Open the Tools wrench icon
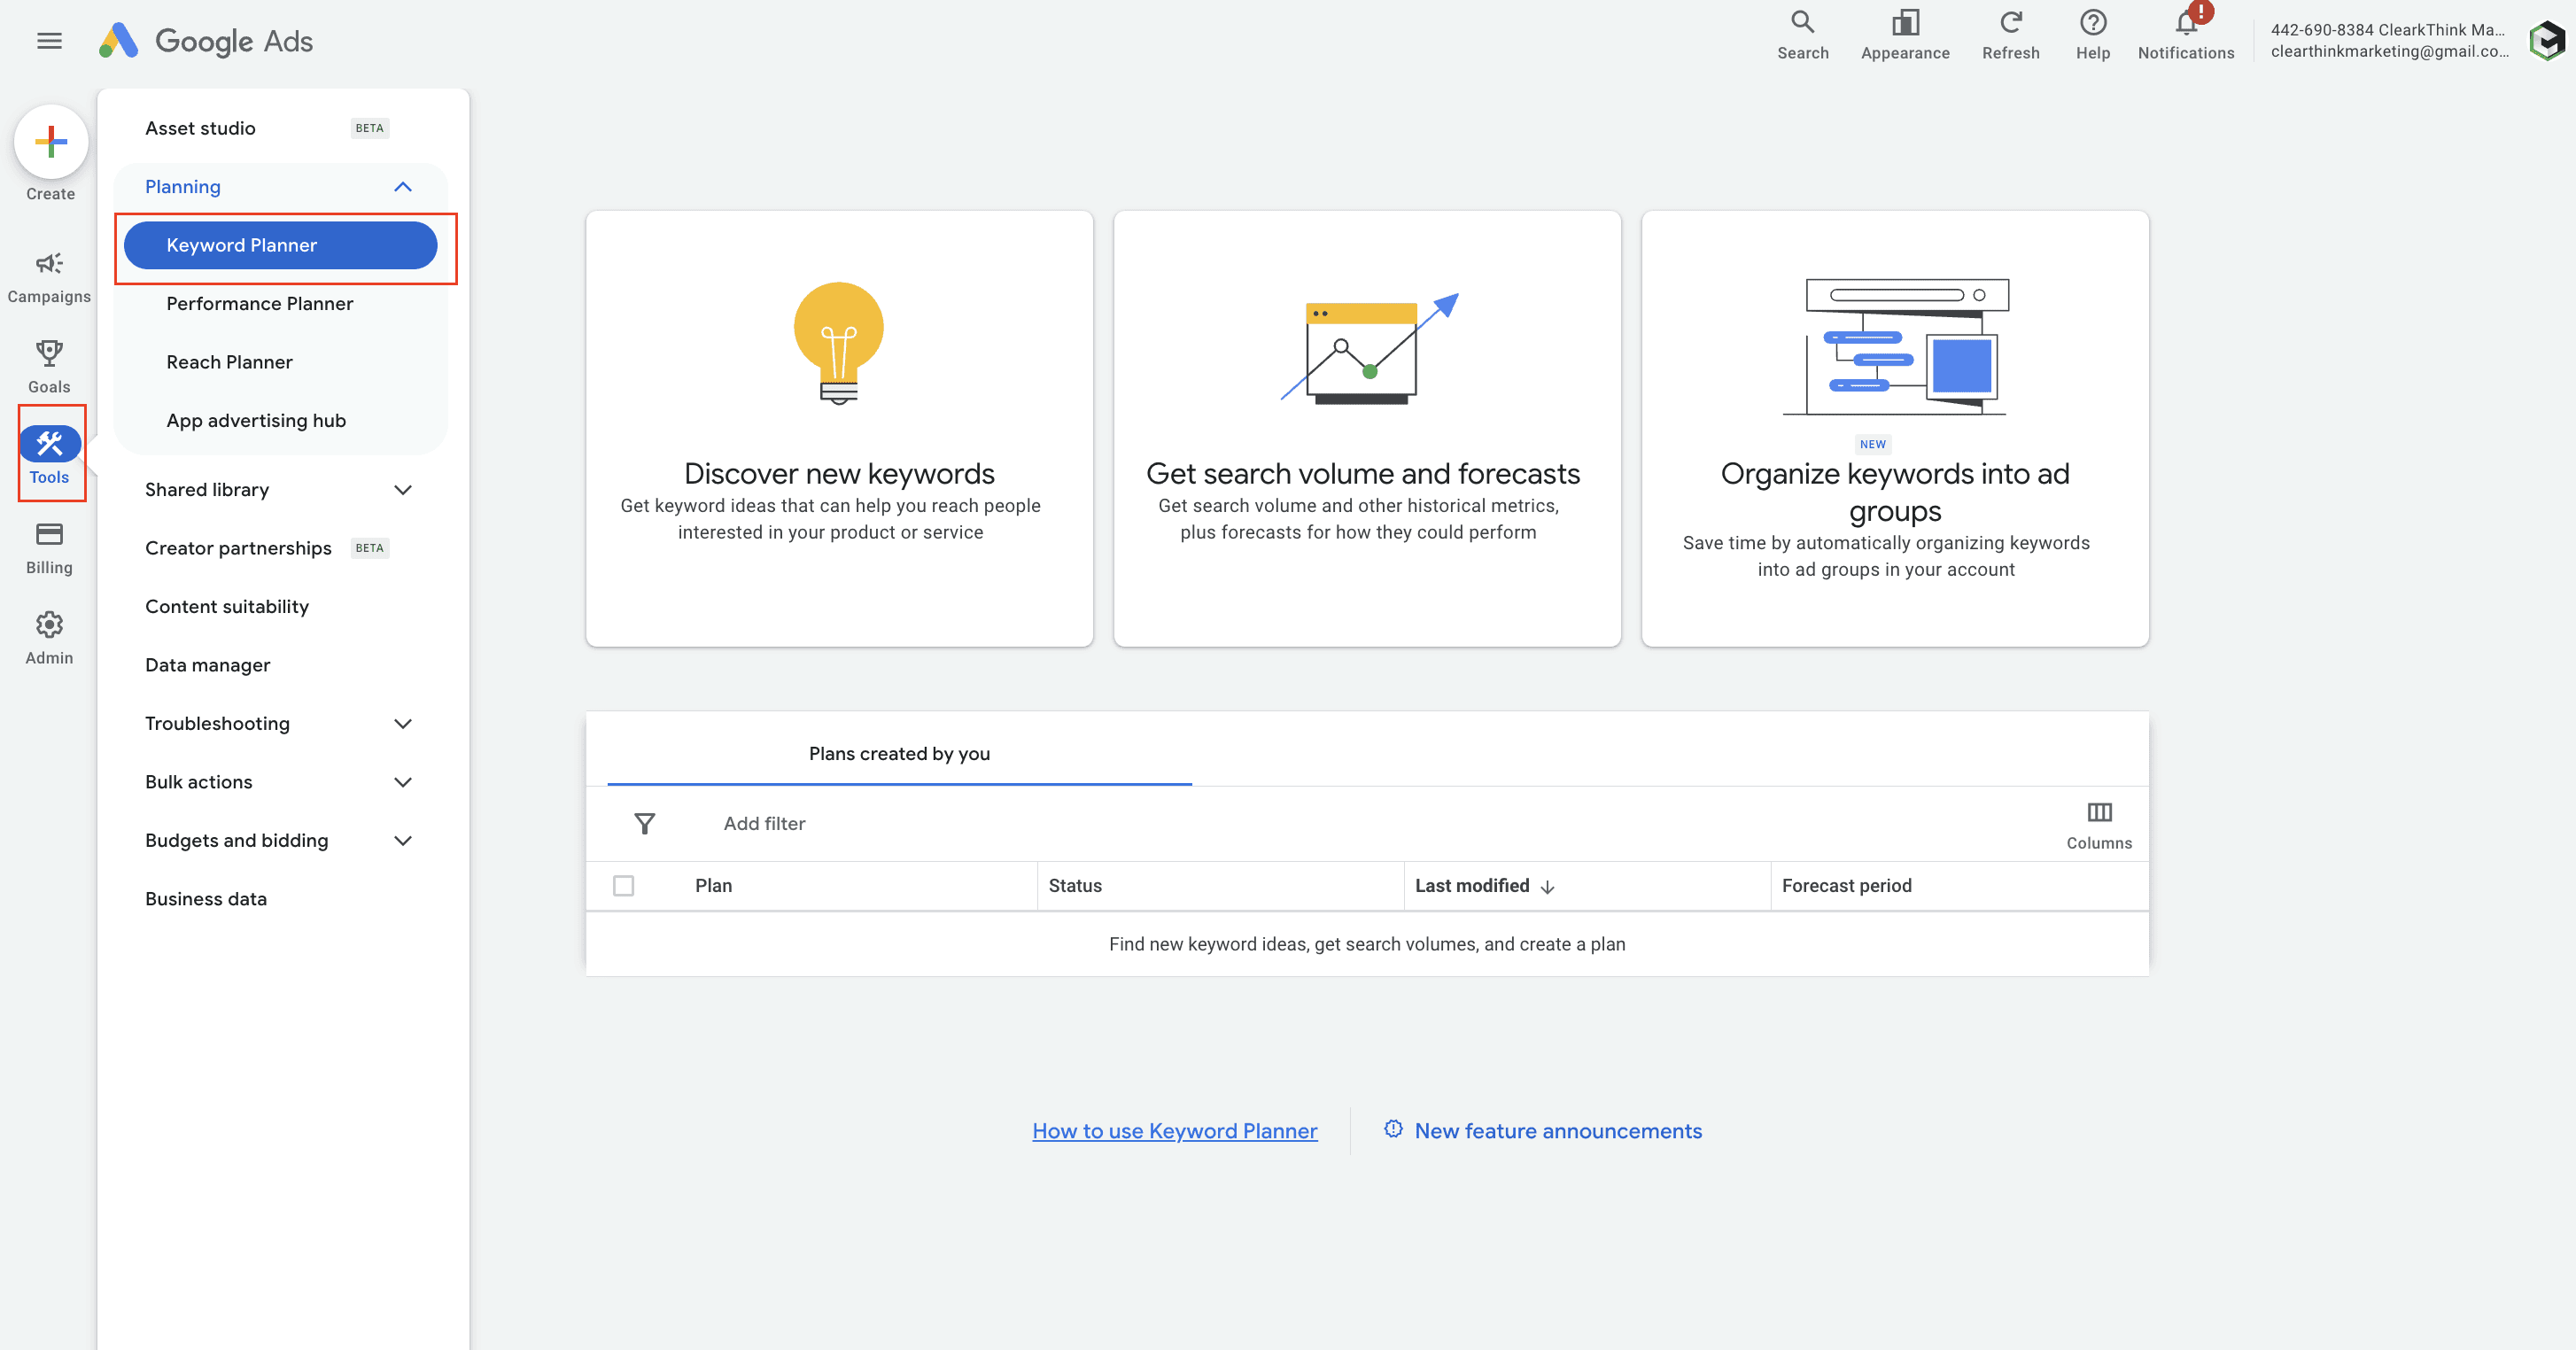 (x=50, y=444)
